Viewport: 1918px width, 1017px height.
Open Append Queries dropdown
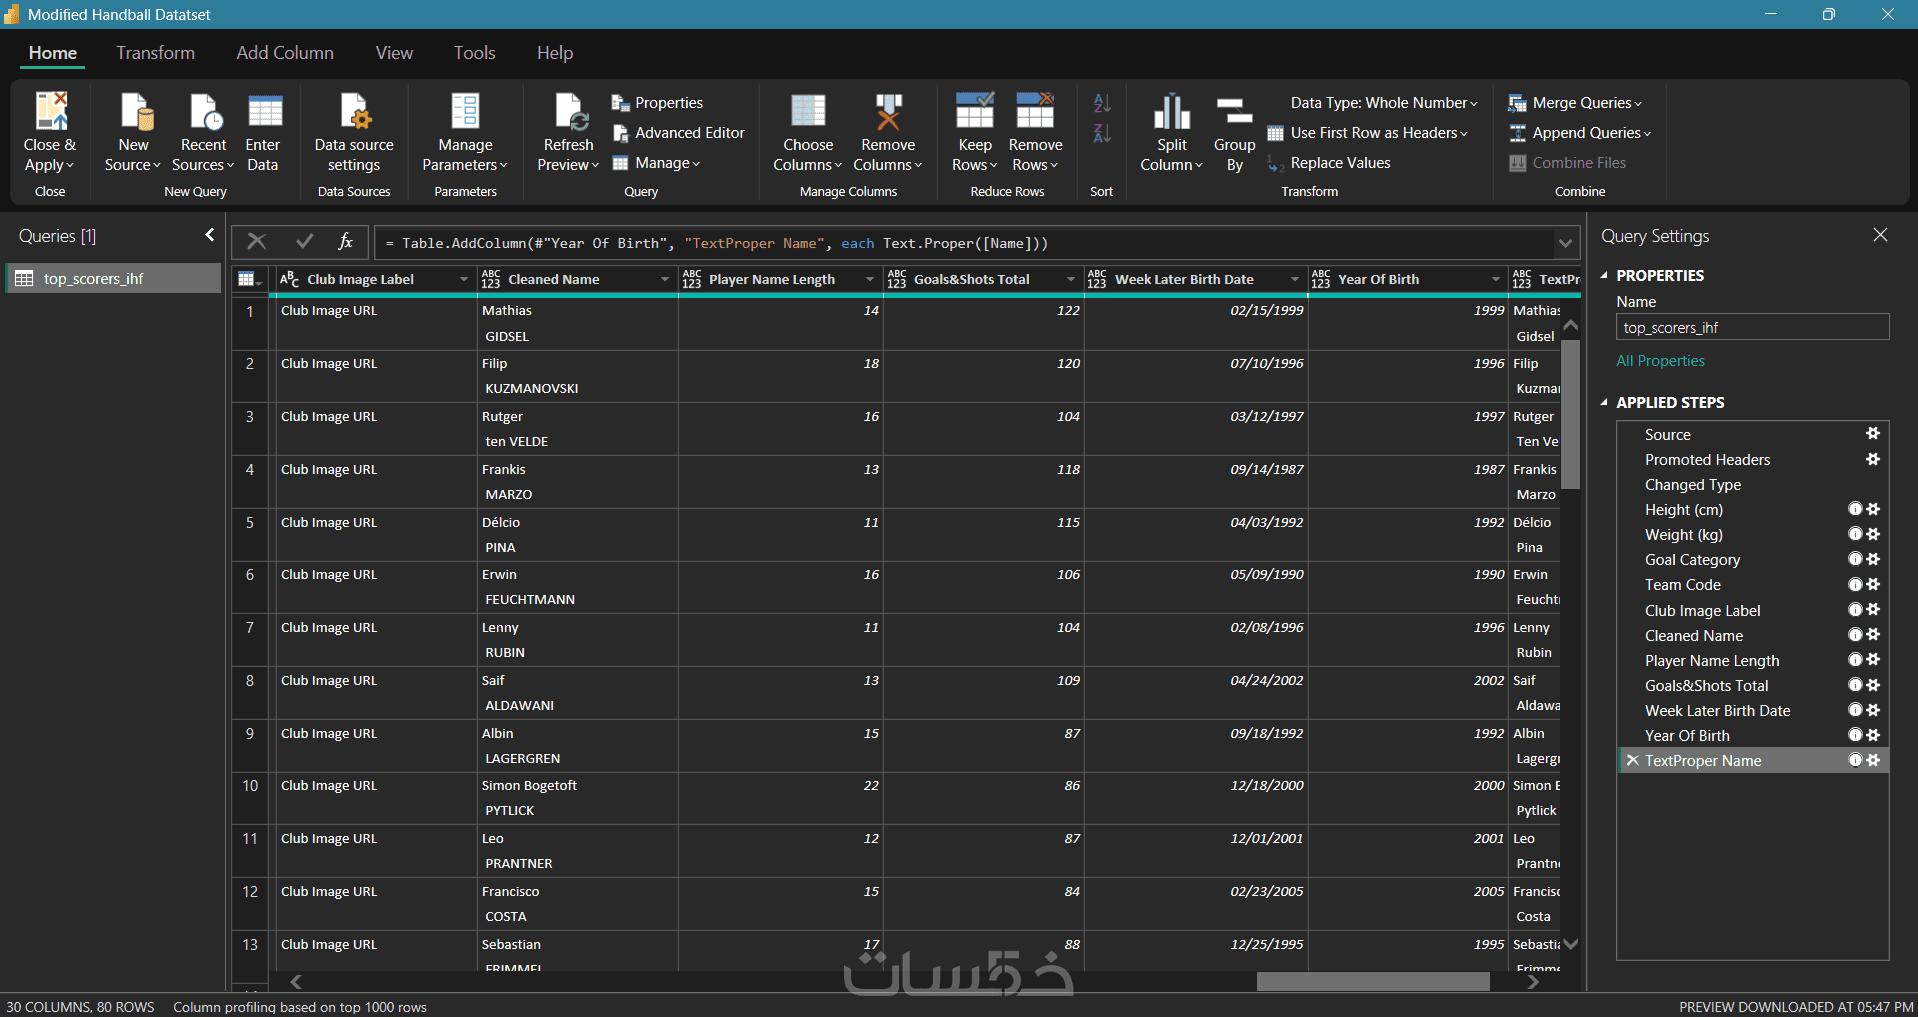(x=1580, y=133)
